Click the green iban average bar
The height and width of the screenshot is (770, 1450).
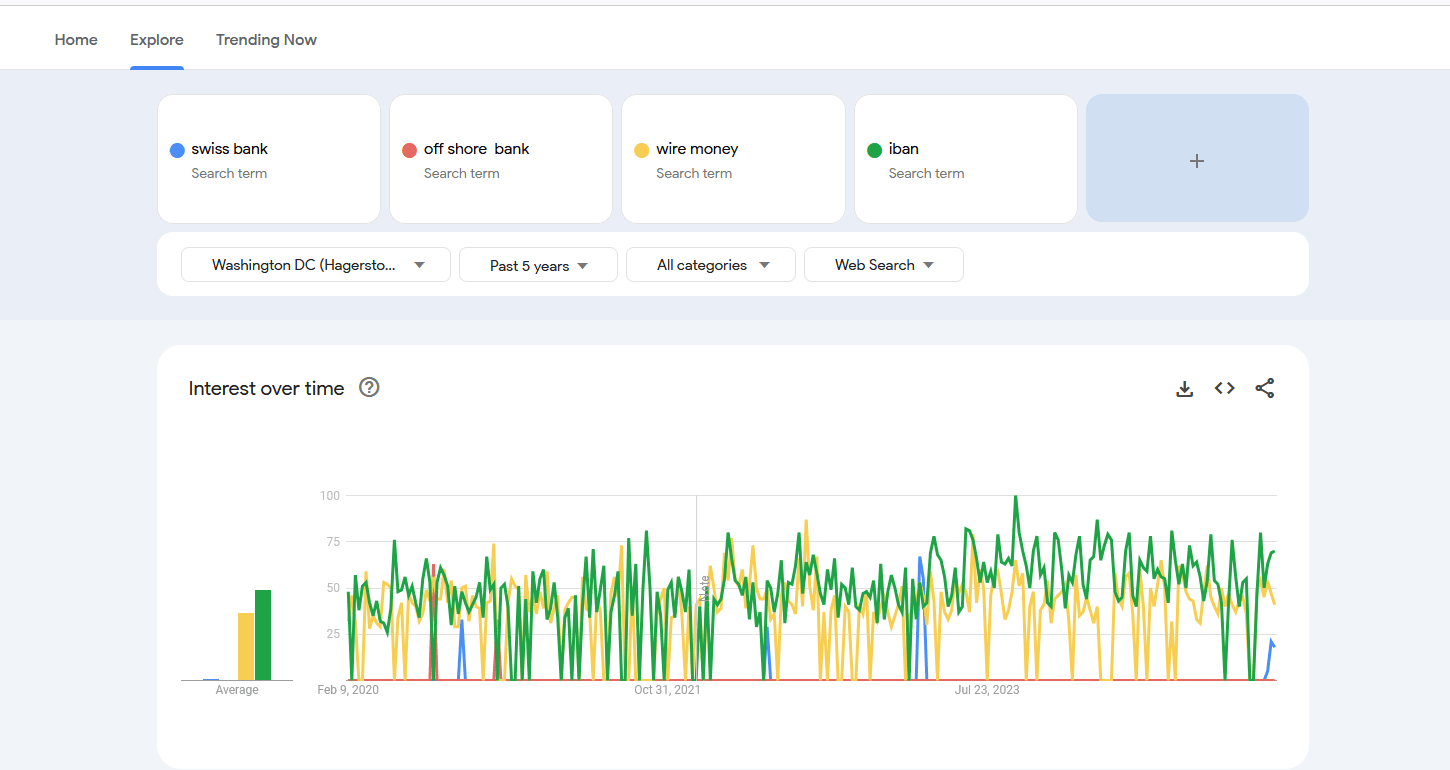pos(263,635)
